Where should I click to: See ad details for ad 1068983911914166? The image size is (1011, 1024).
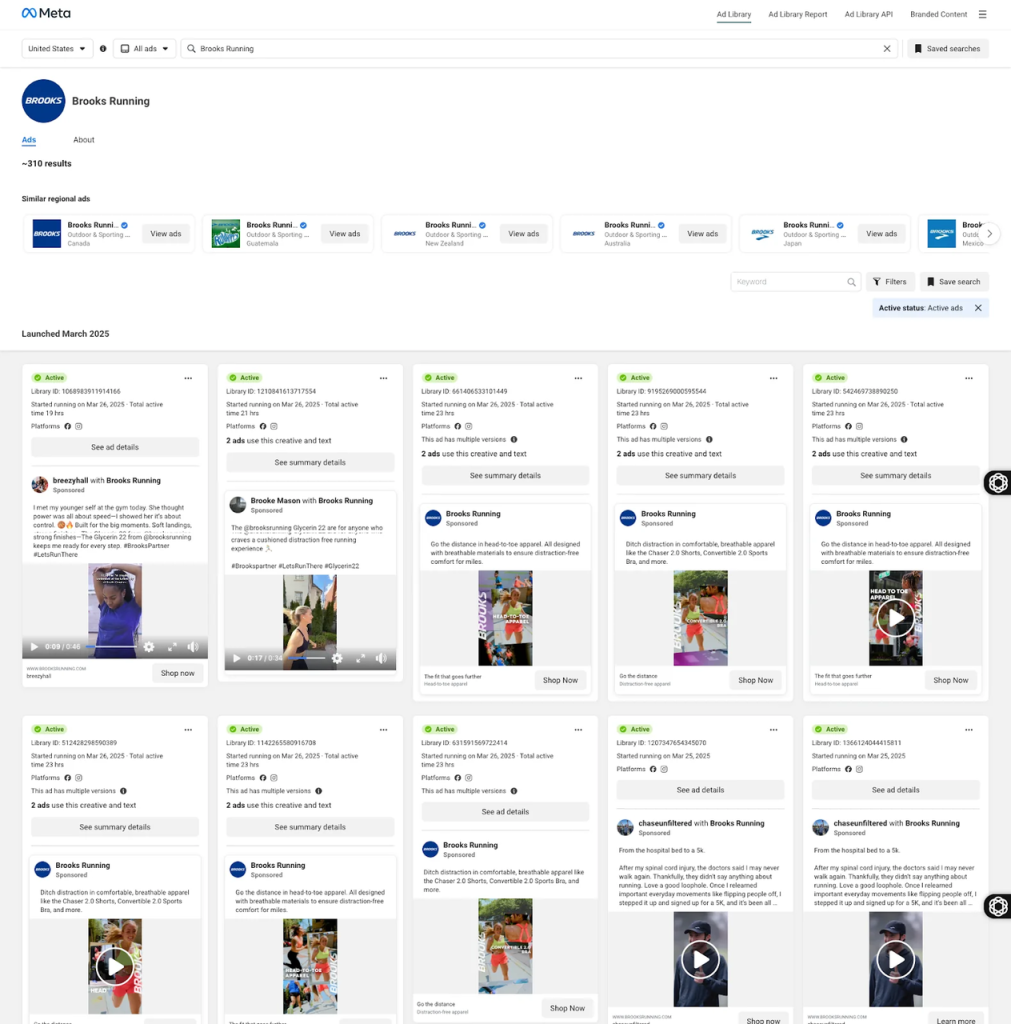tap(115, 447)
